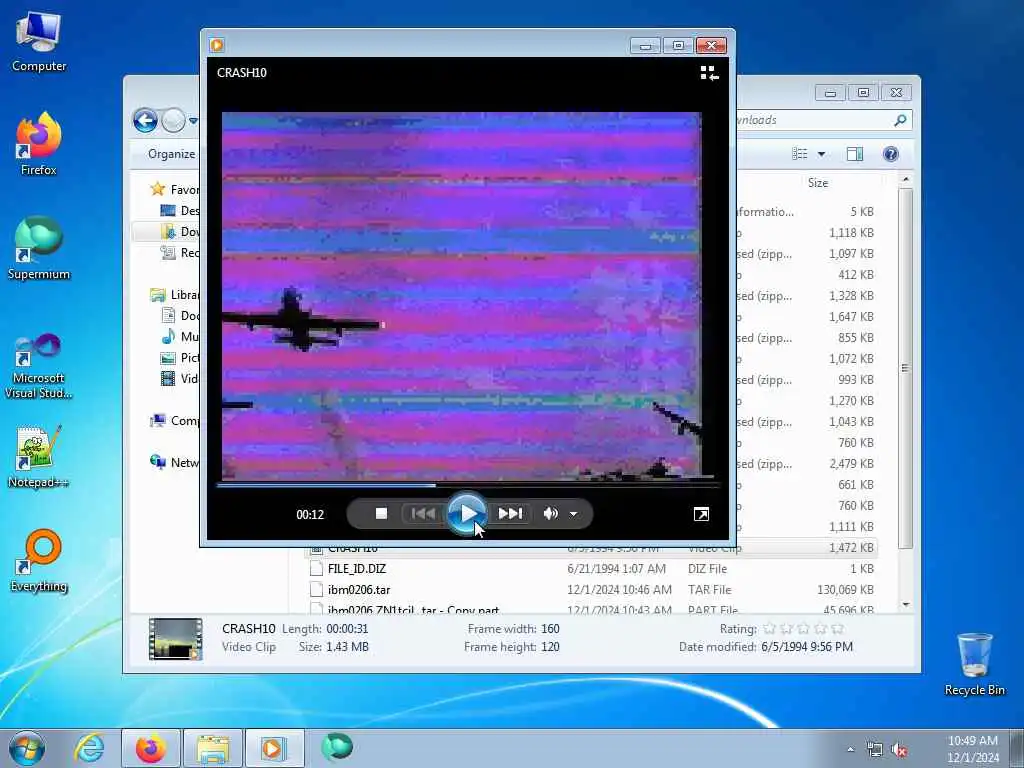Open the taskbar clock
Image resolution: width=1024 pixels, height=768 pixels.
tap(973, 749)
